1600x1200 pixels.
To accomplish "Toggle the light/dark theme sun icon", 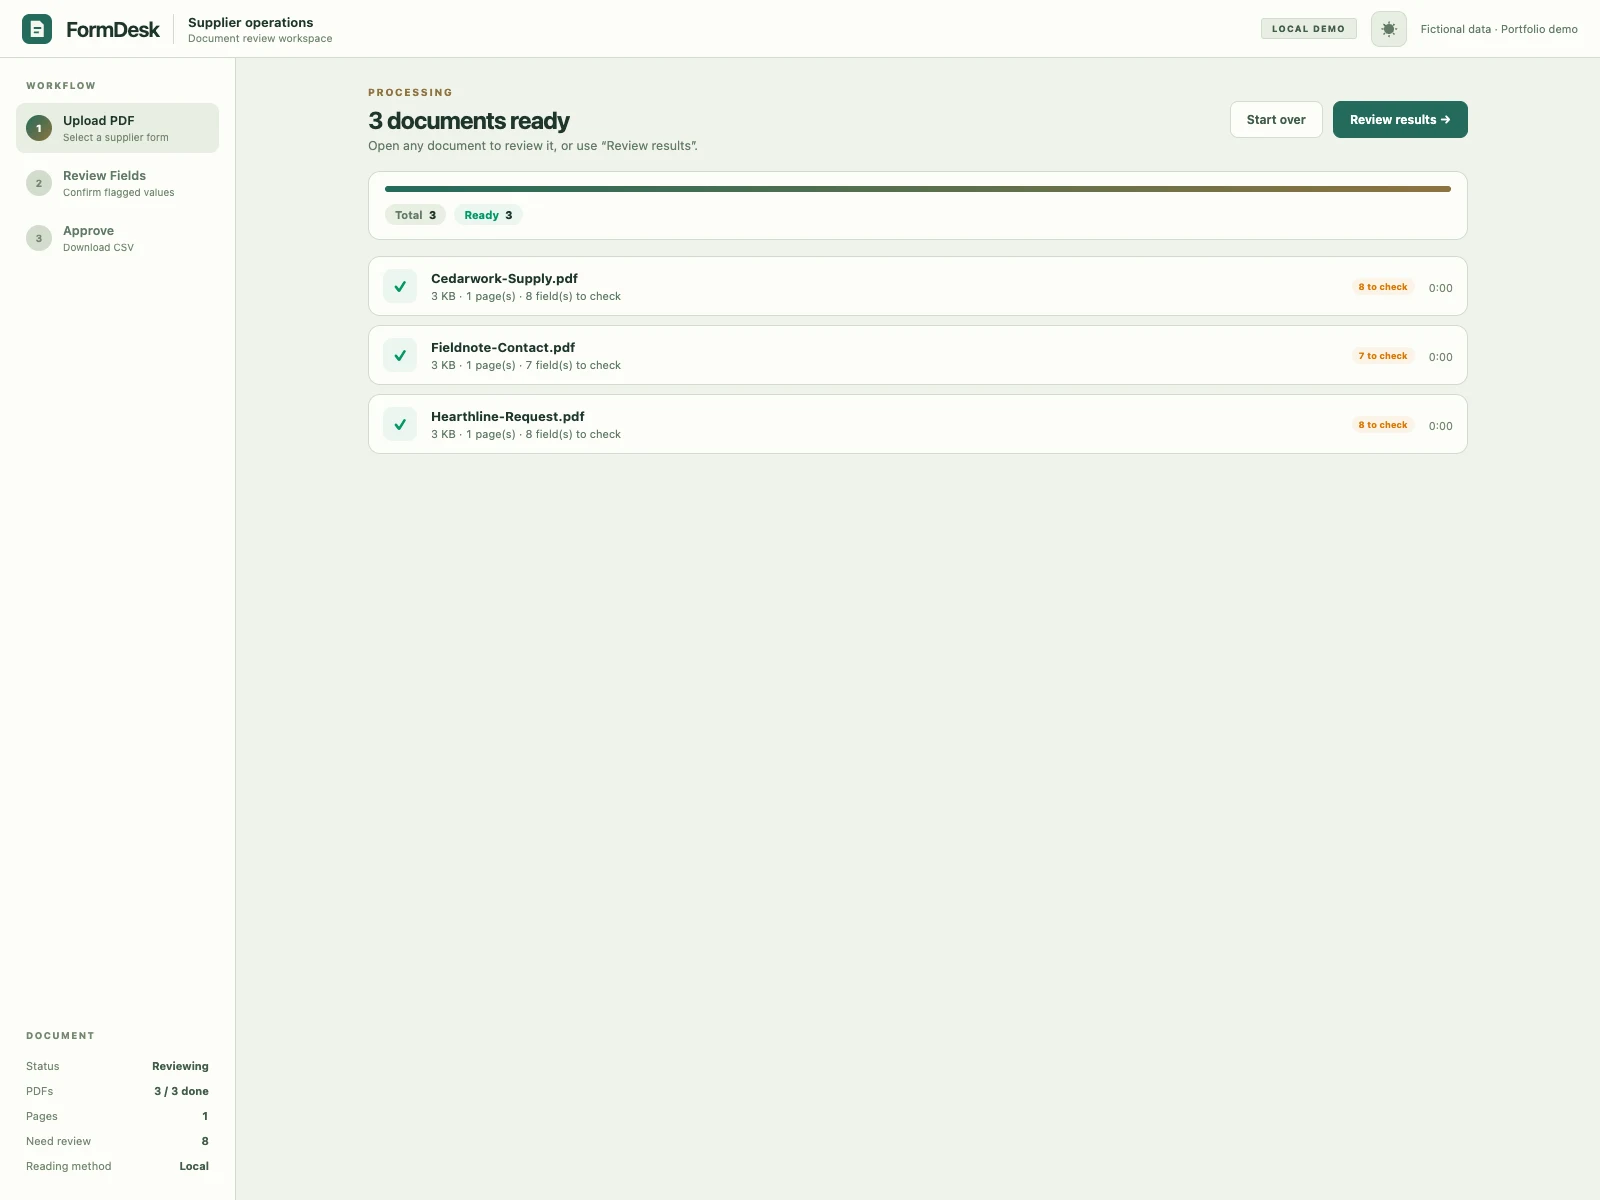I will 1389,29.
